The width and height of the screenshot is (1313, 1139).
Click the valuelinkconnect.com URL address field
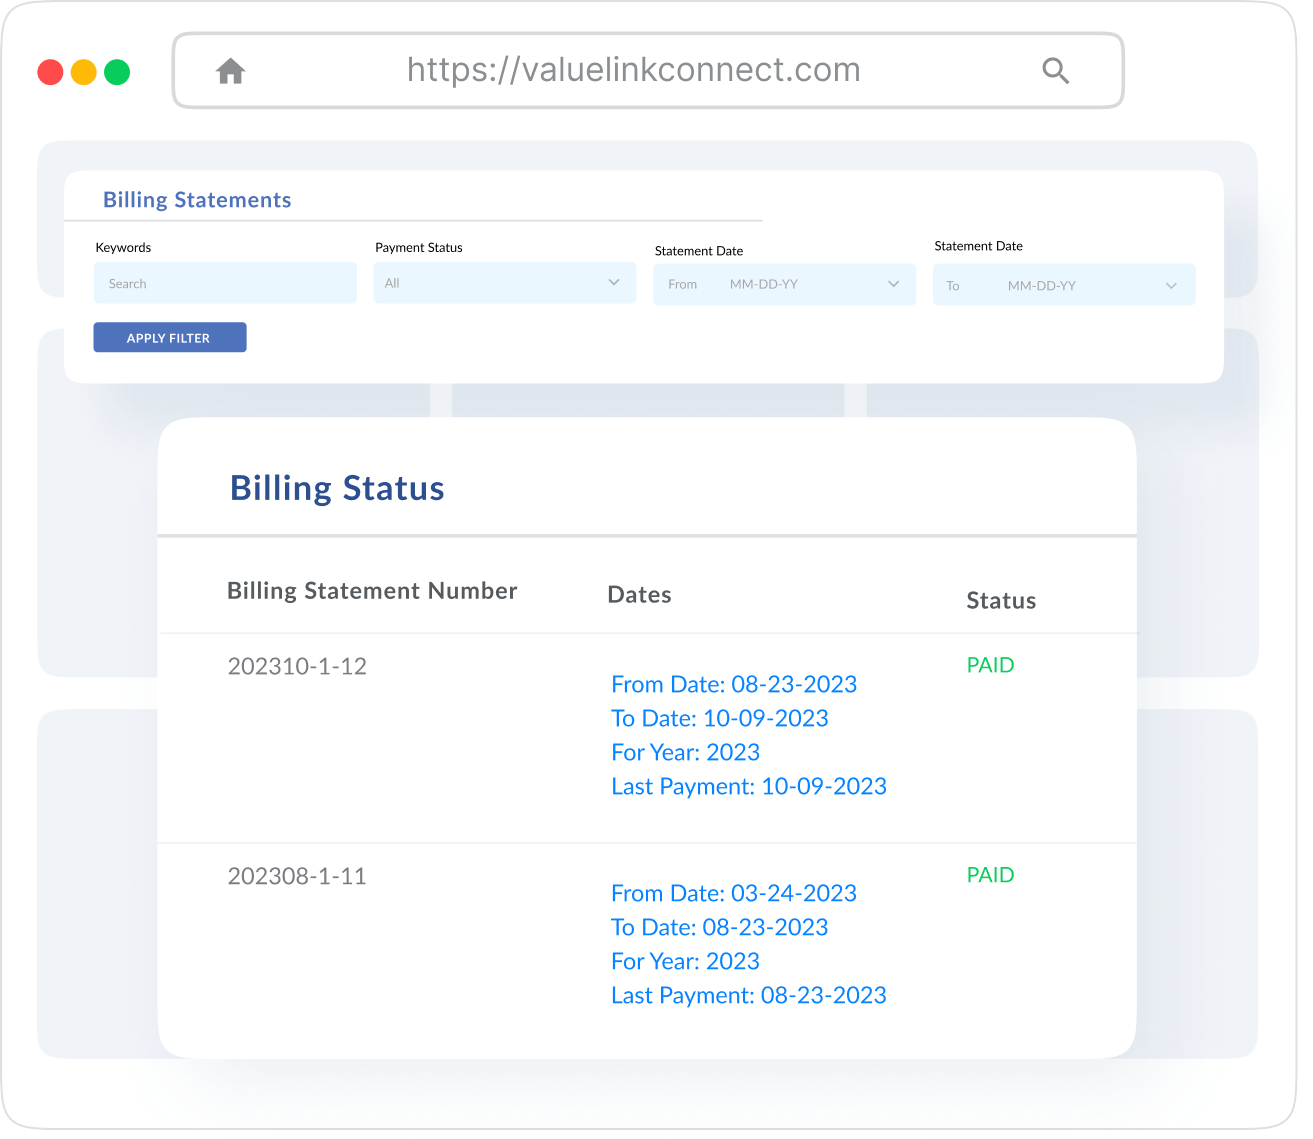point(633,70)
